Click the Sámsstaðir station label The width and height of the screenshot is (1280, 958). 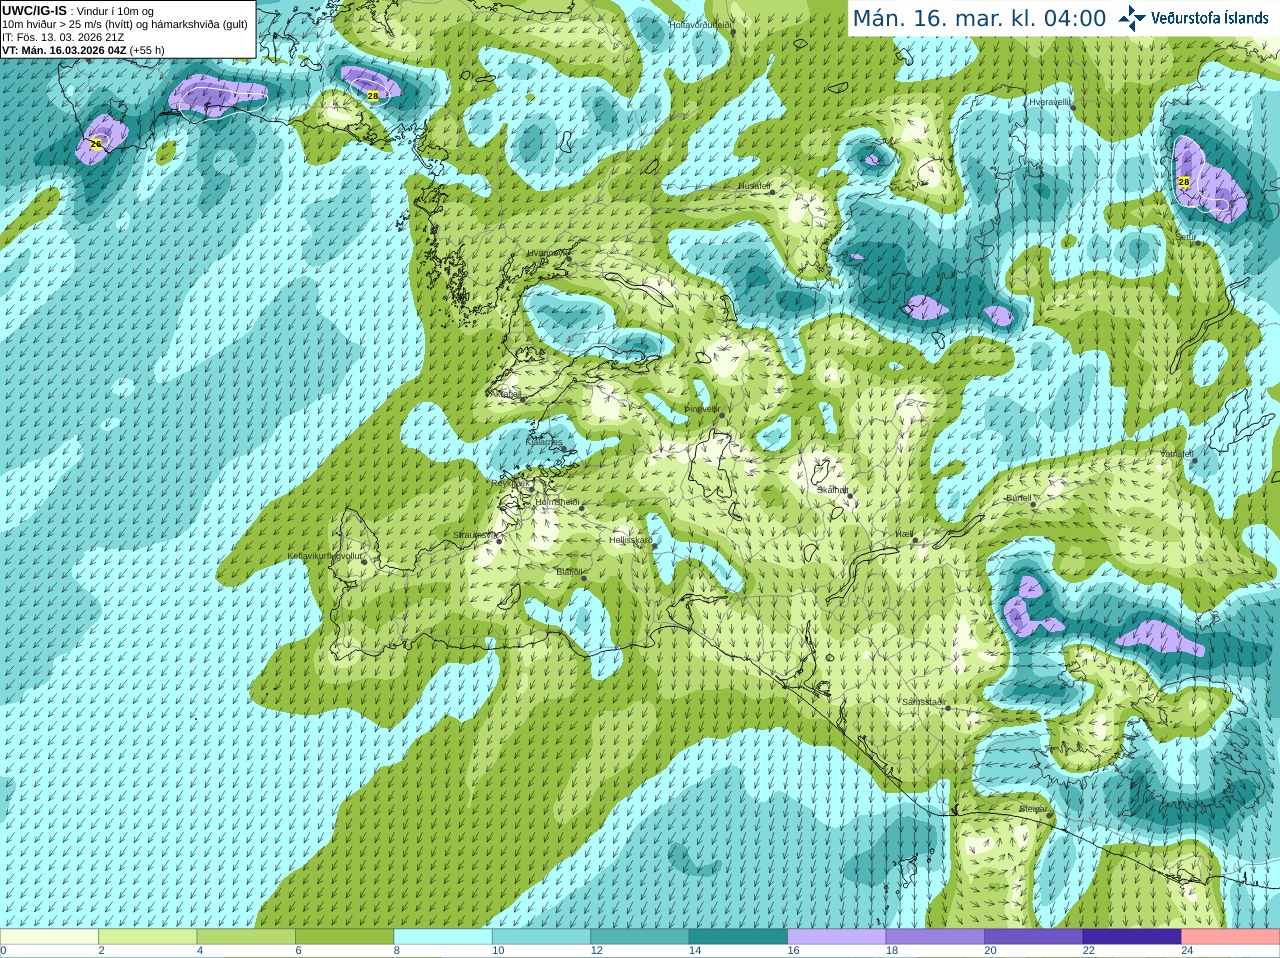tap(923, 702)
